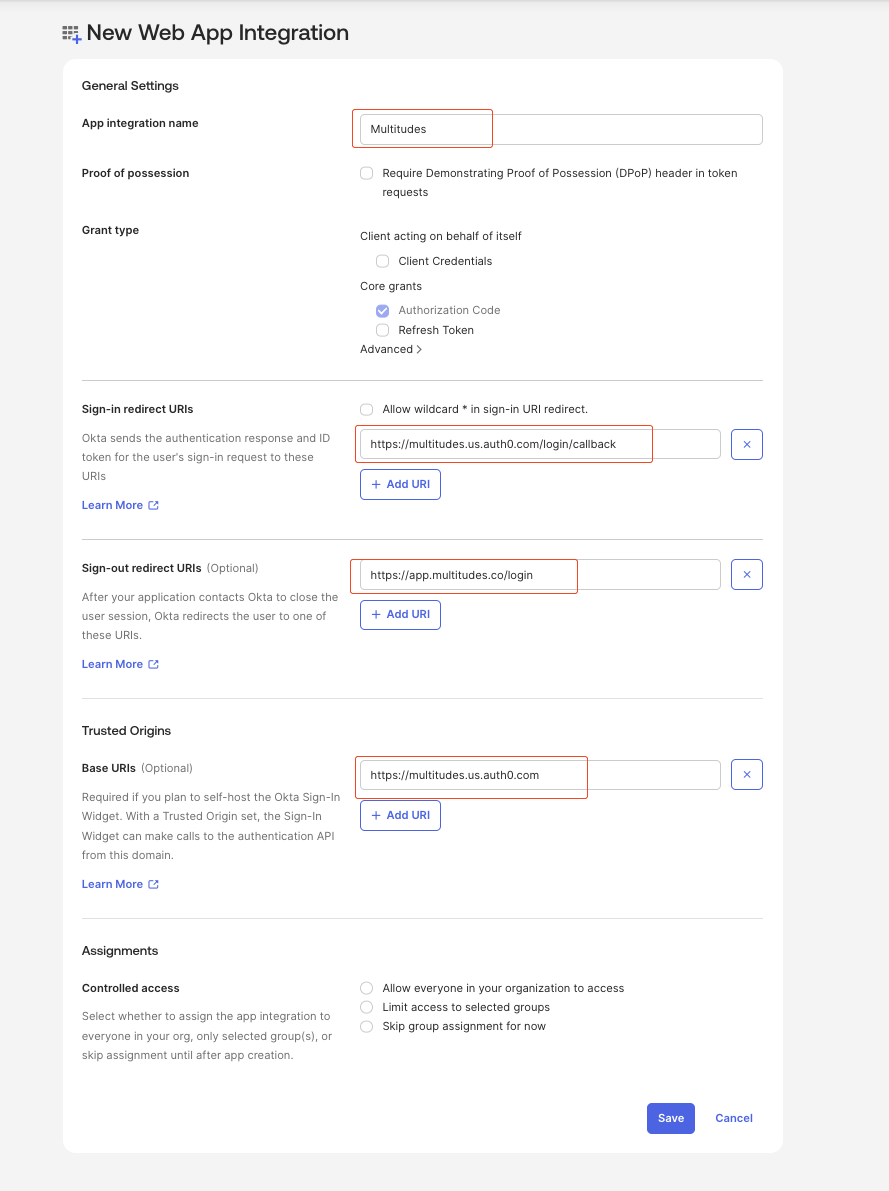The image size is (889, 1191).
Task: Add URI under Sign-out redirect URIs
Action: point(400,614)
